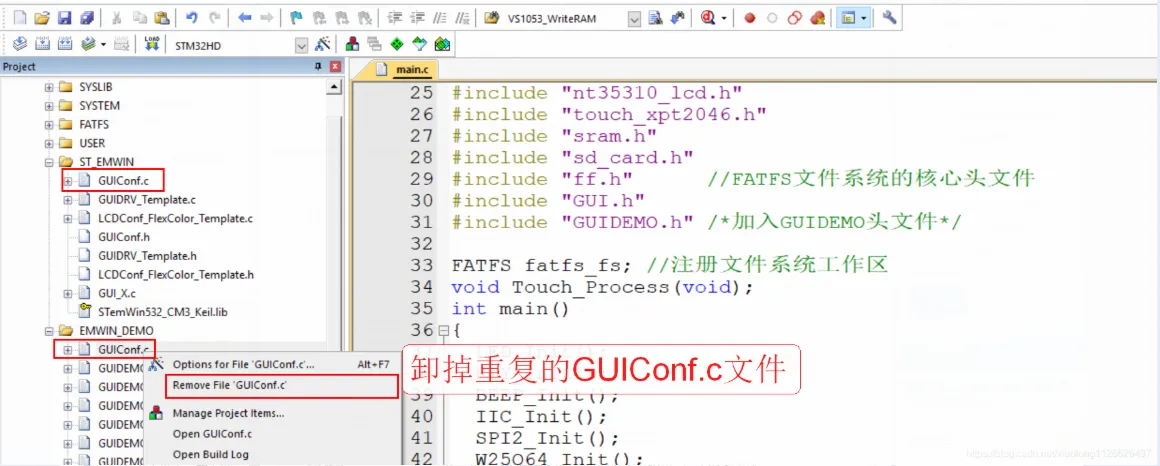The height and width of the screenshot is (466, 1160).
Task: Open the VS1053_WriteRAM find dropdown
Action: (634, 18)
